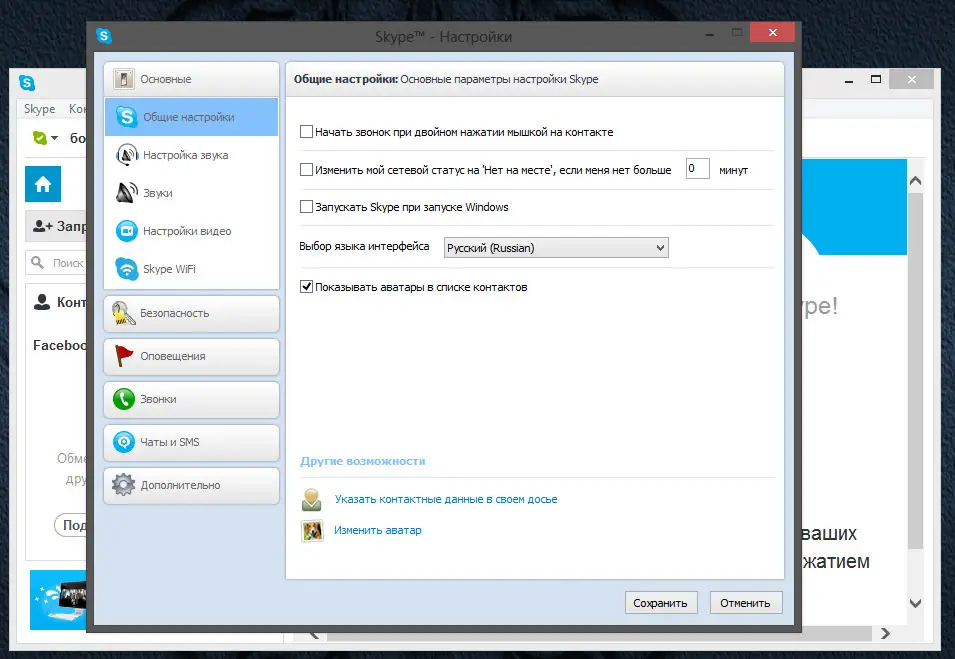Click the chat bubble icon for Чаты и SMS
955x659 pixels.
tap(124, 442)
